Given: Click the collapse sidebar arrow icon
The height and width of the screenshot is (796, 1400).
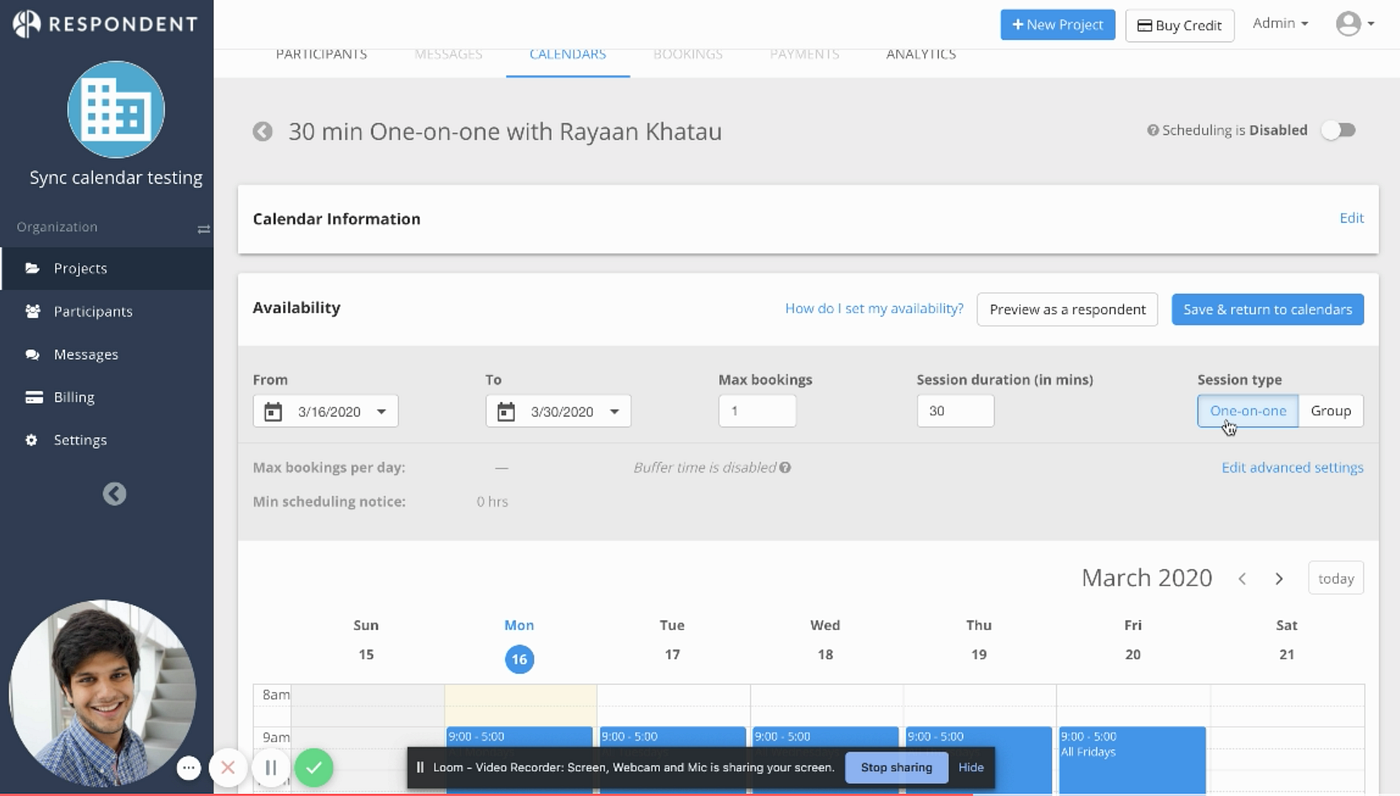Looking at the screenshot, I should pos(115,494).
